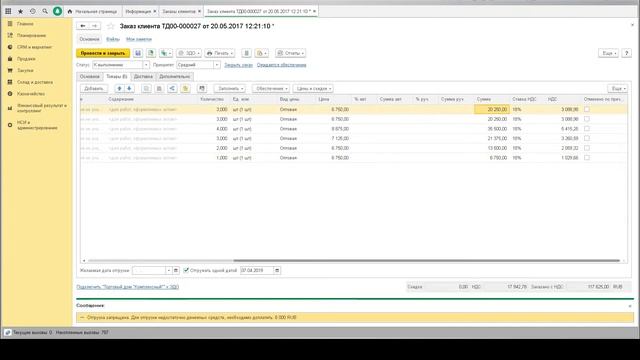Toggle cancel checkbox in second table row
Screen dimensions: 640x360
click(587, 119)
